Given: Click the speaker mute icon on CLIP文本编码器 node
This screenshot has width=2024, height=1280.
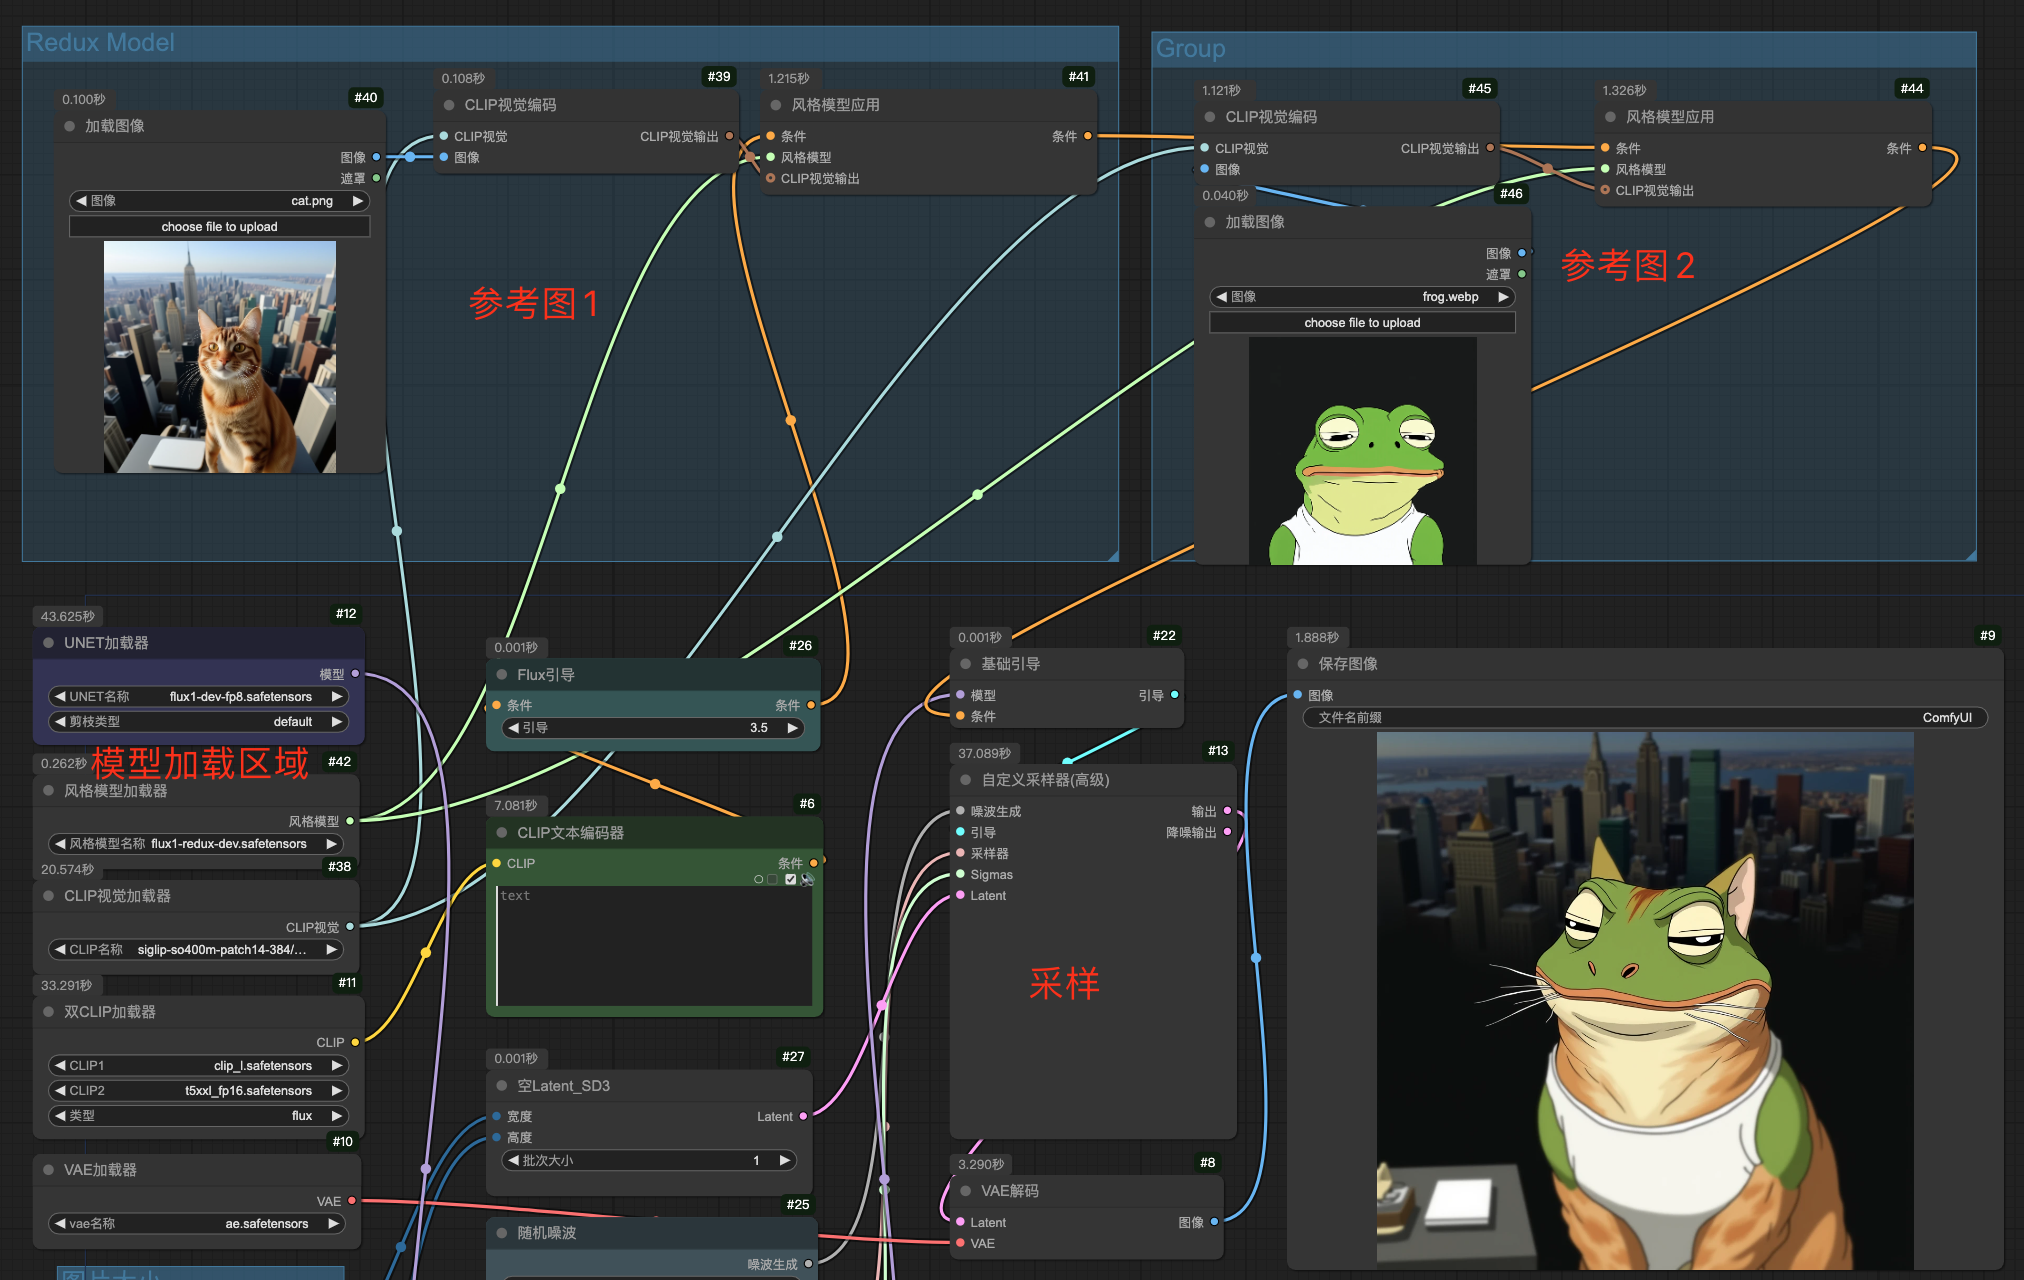Looking at the screenshot, I should [x=807, y=880].
